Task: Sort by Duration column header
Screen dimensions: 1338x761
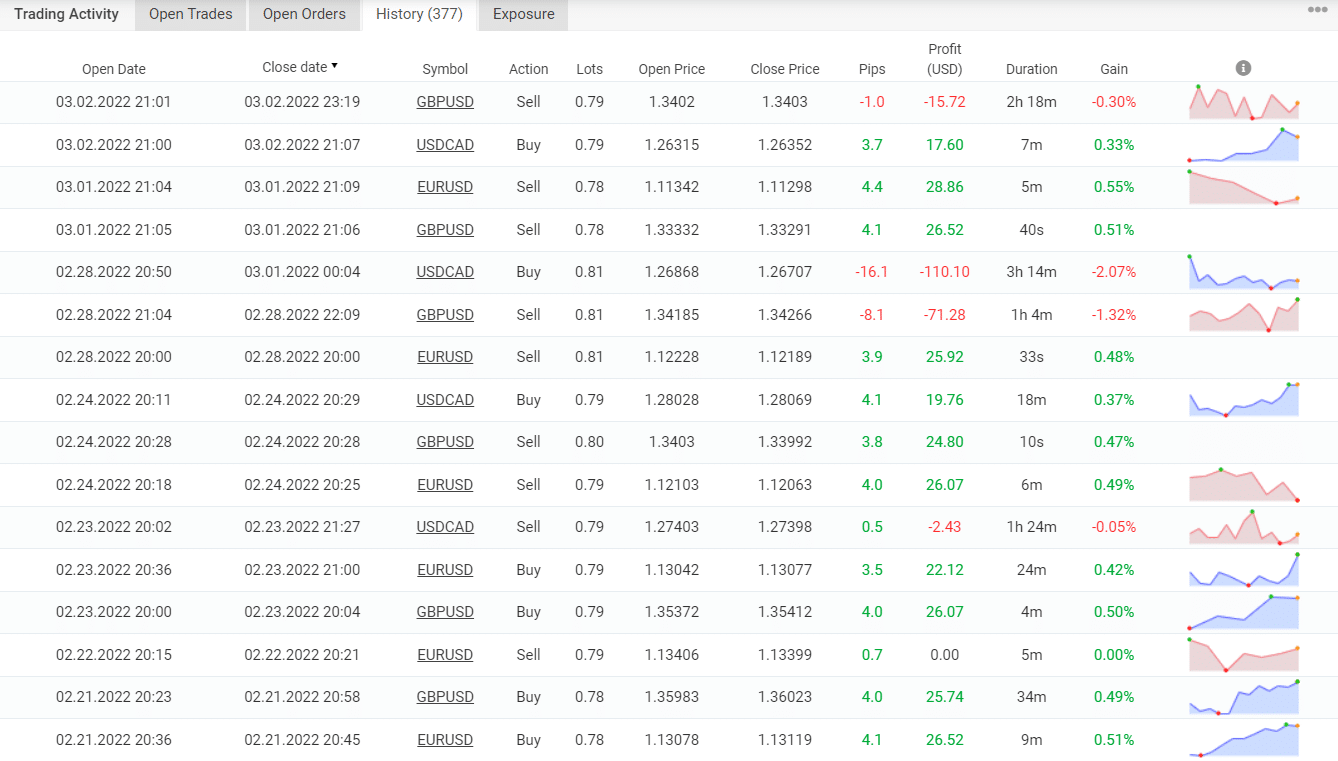Action: 1031,69
